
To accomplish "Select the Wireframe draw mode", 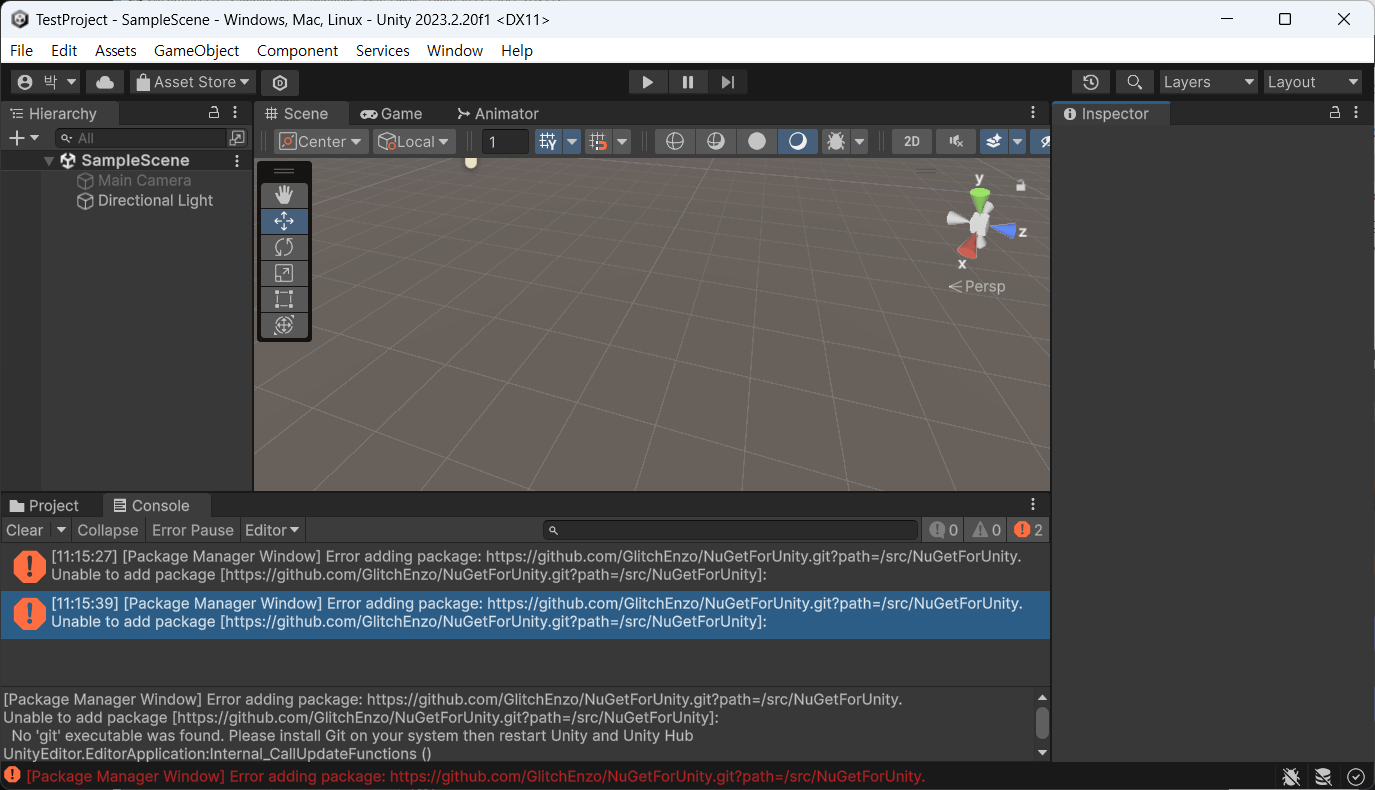I will click(675, 142).
